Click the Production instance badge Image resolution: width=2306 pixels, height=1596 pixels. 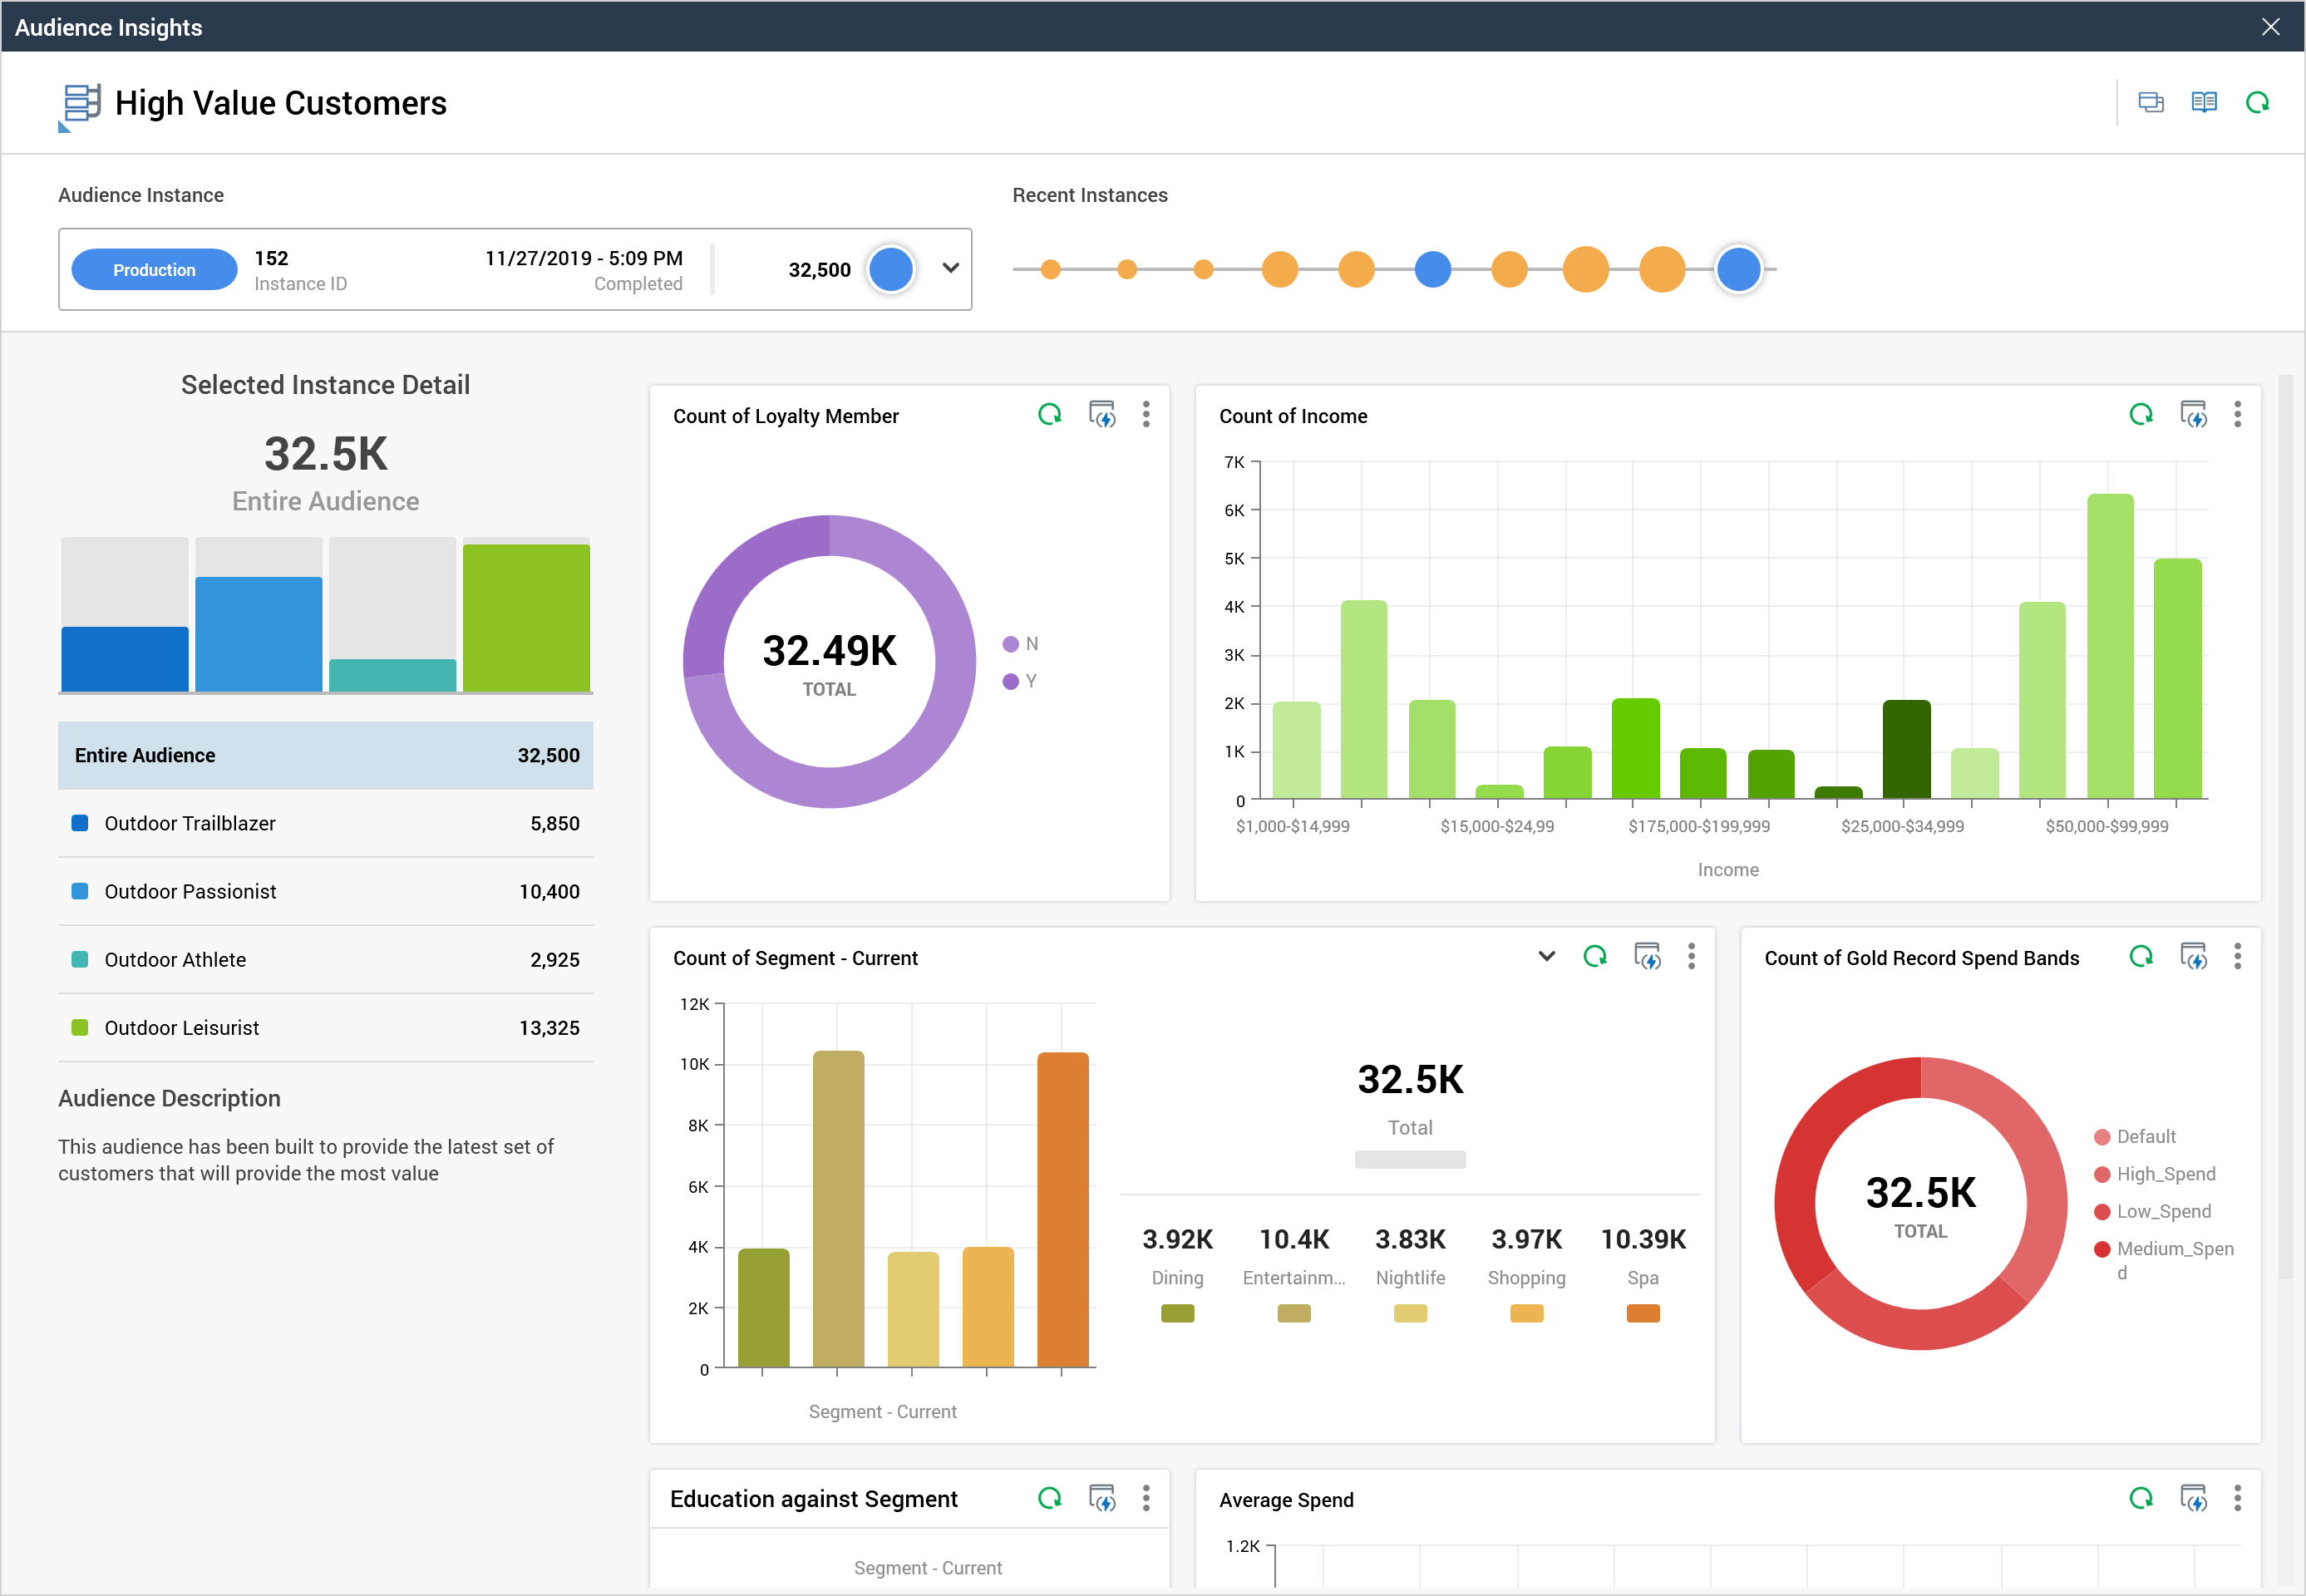coord(154,270)
